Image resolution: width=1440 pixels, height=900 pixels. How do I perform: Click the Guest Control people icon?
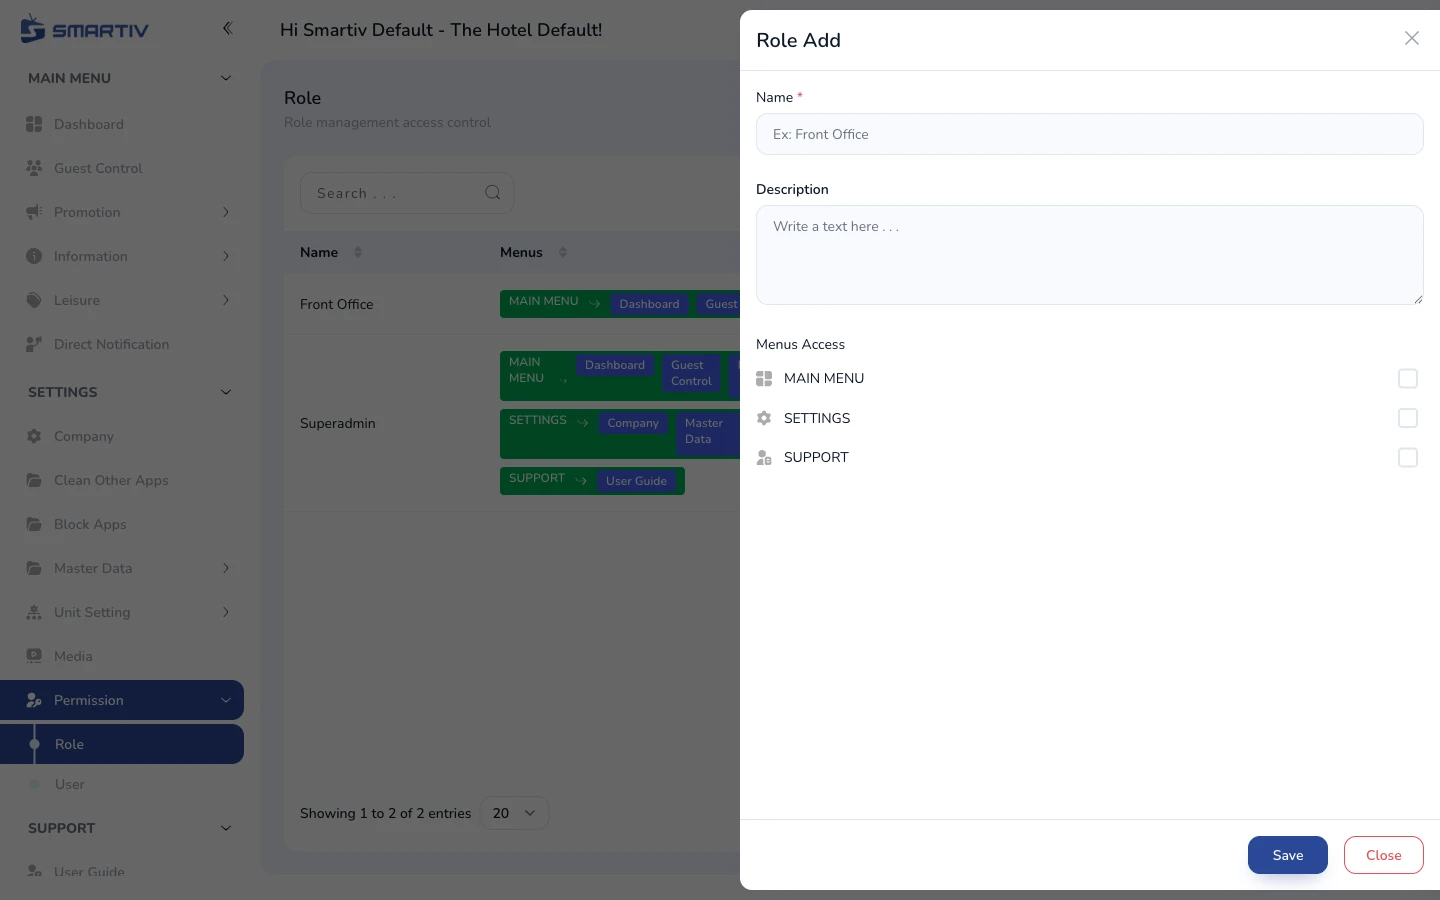click(34, 168)
